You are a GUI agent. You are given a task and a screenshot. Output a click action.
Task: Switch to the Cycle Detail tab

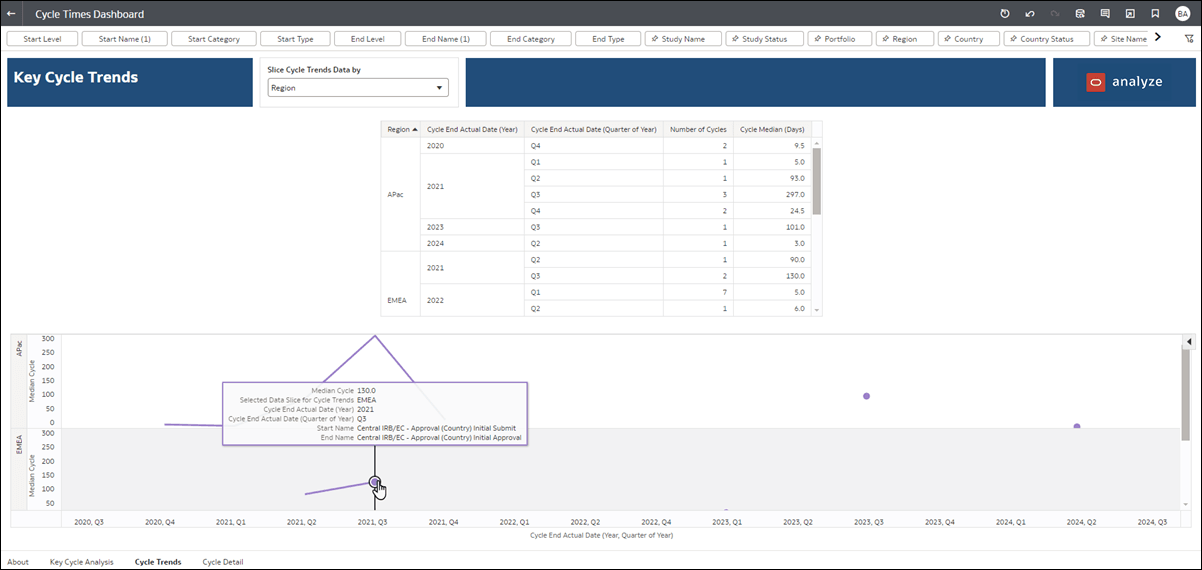222,562
